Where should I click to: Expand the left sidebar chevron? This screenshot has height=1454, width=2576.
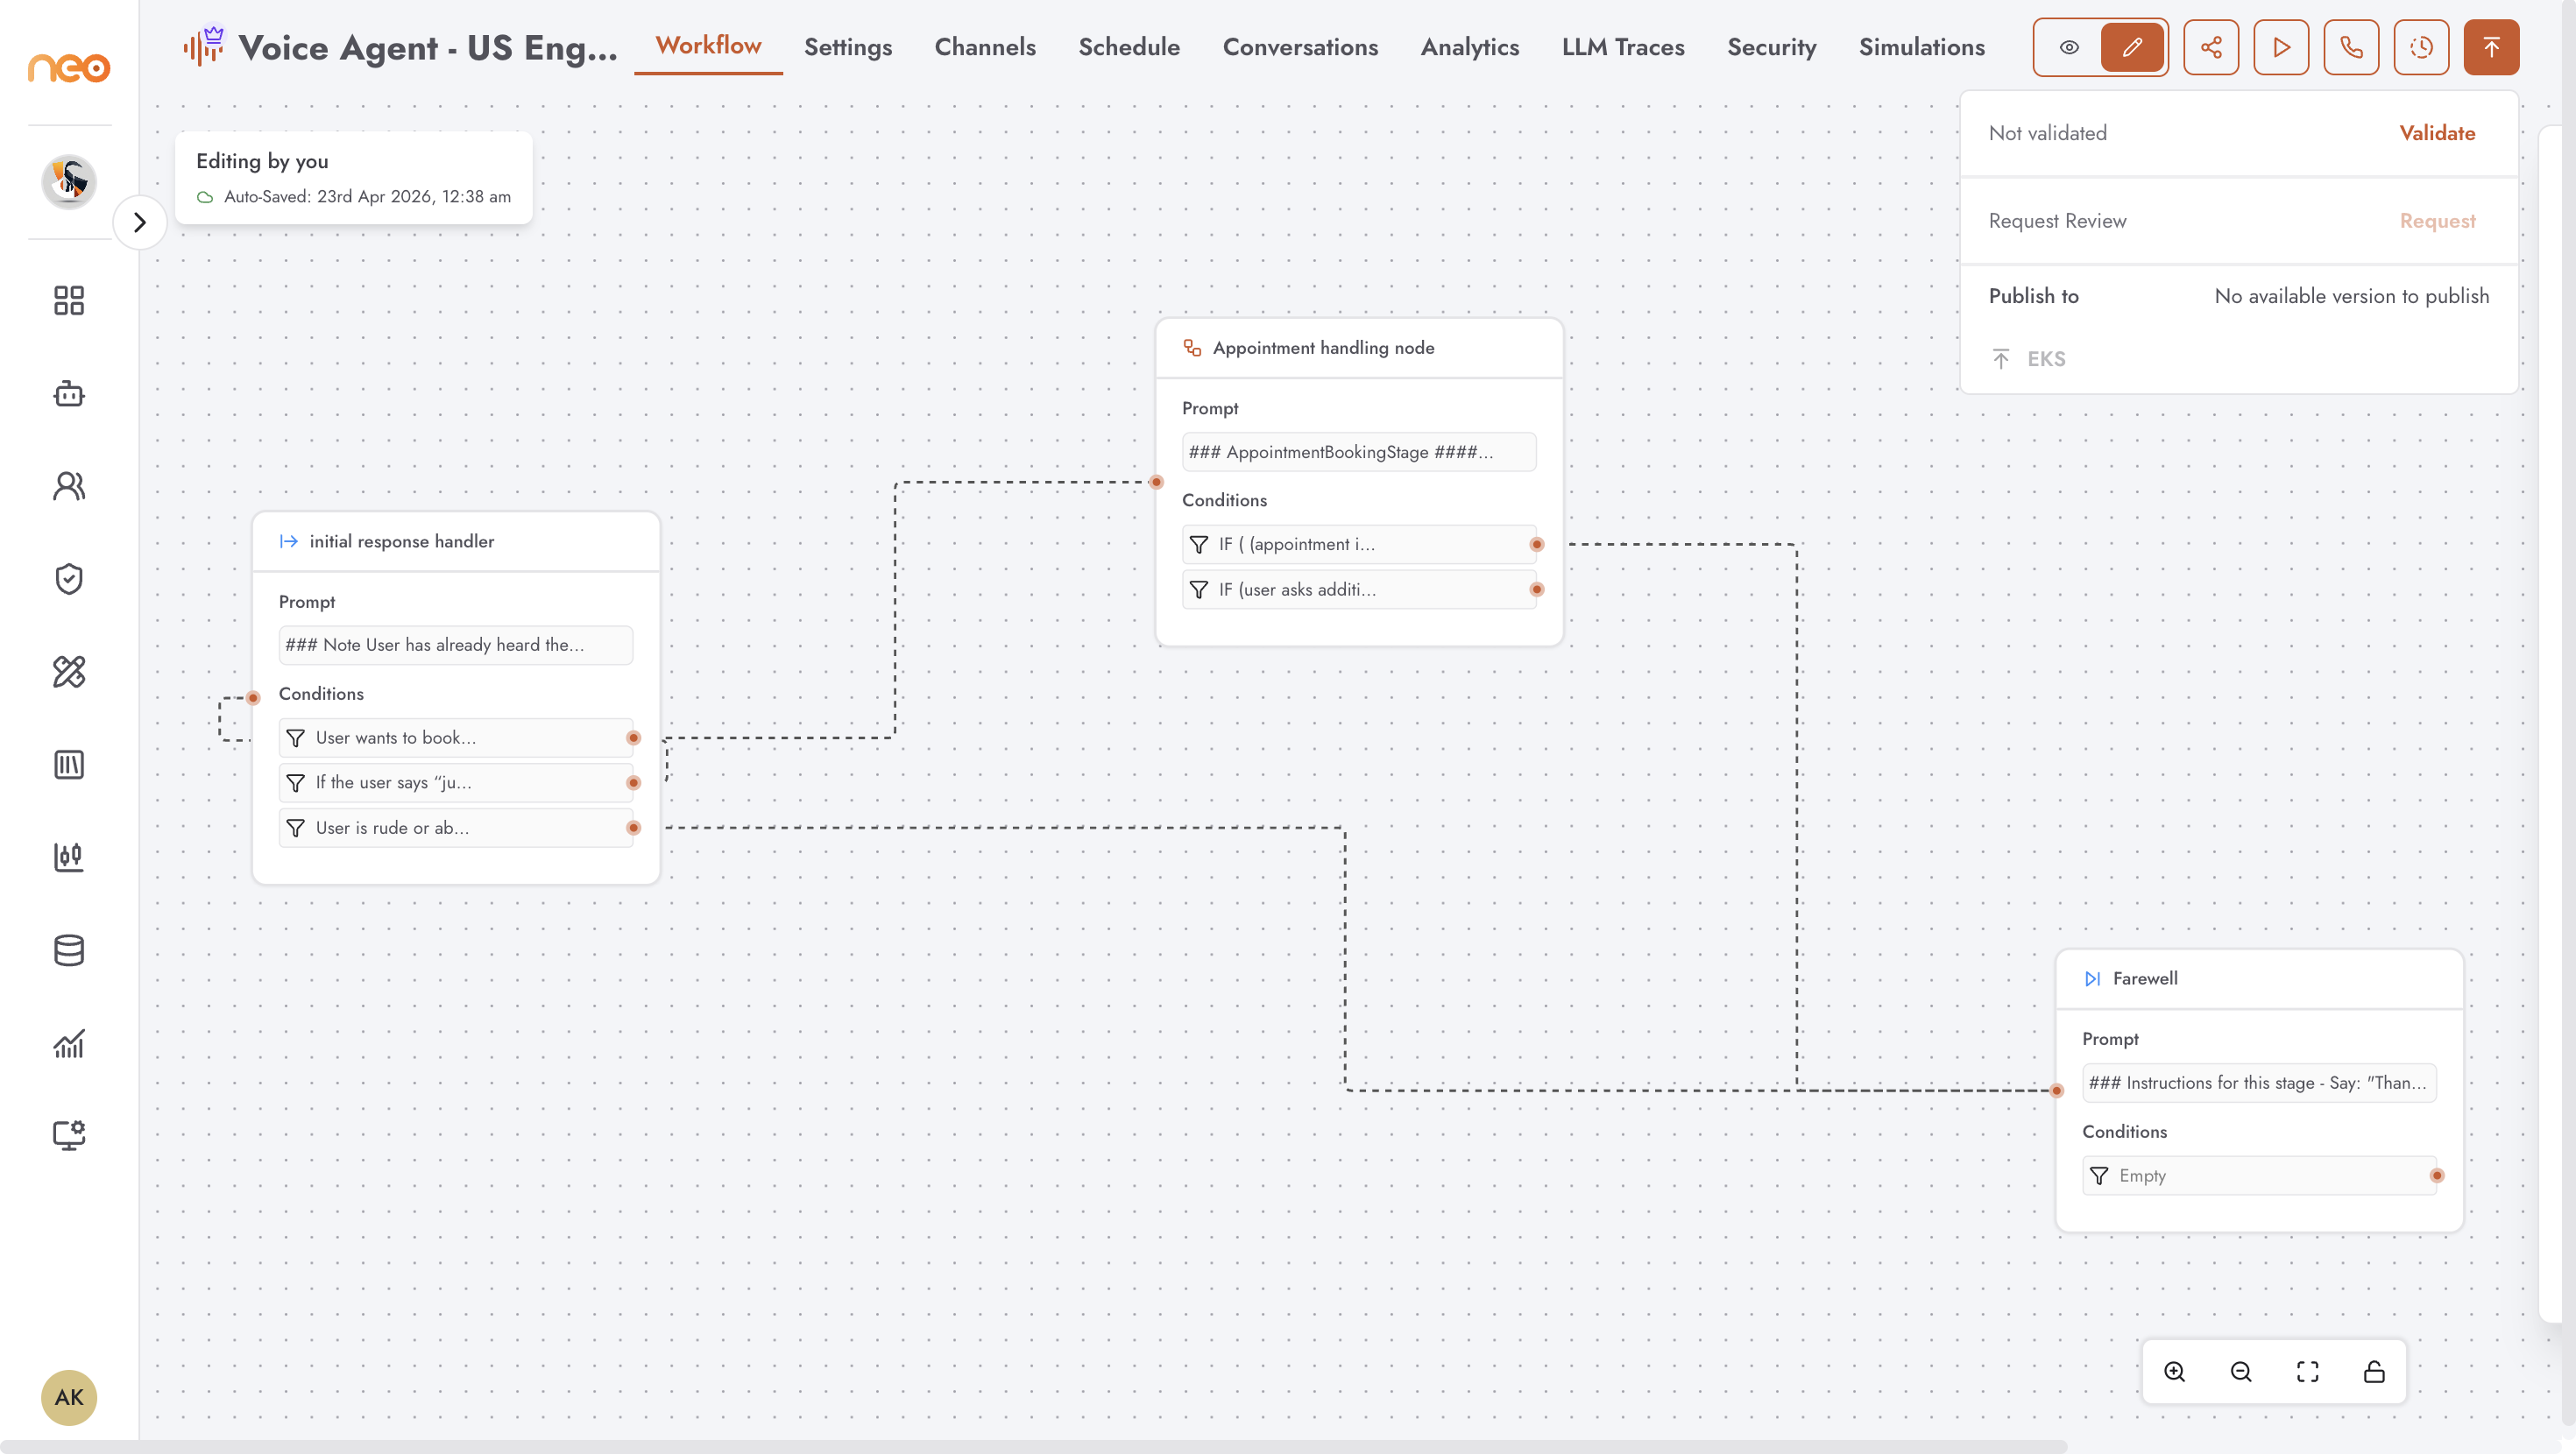pyautogui.click(x=140, y=222)
